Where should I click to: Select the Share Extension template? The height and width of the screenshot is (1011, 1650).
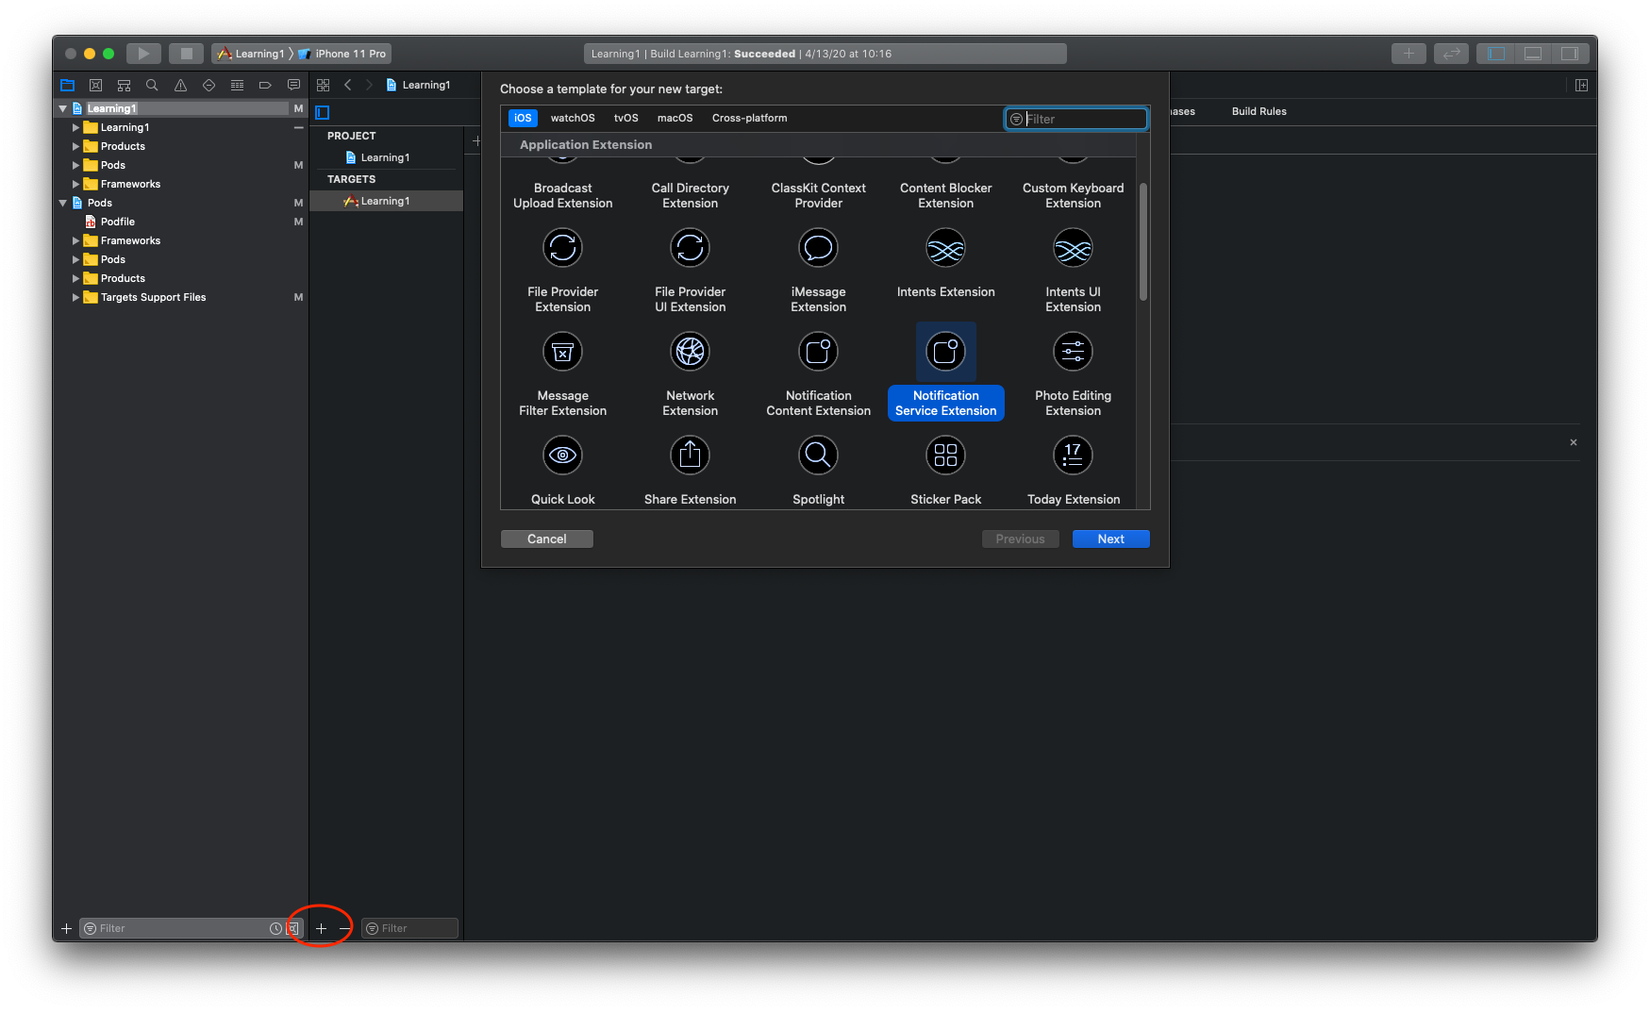tap(690, 470)
